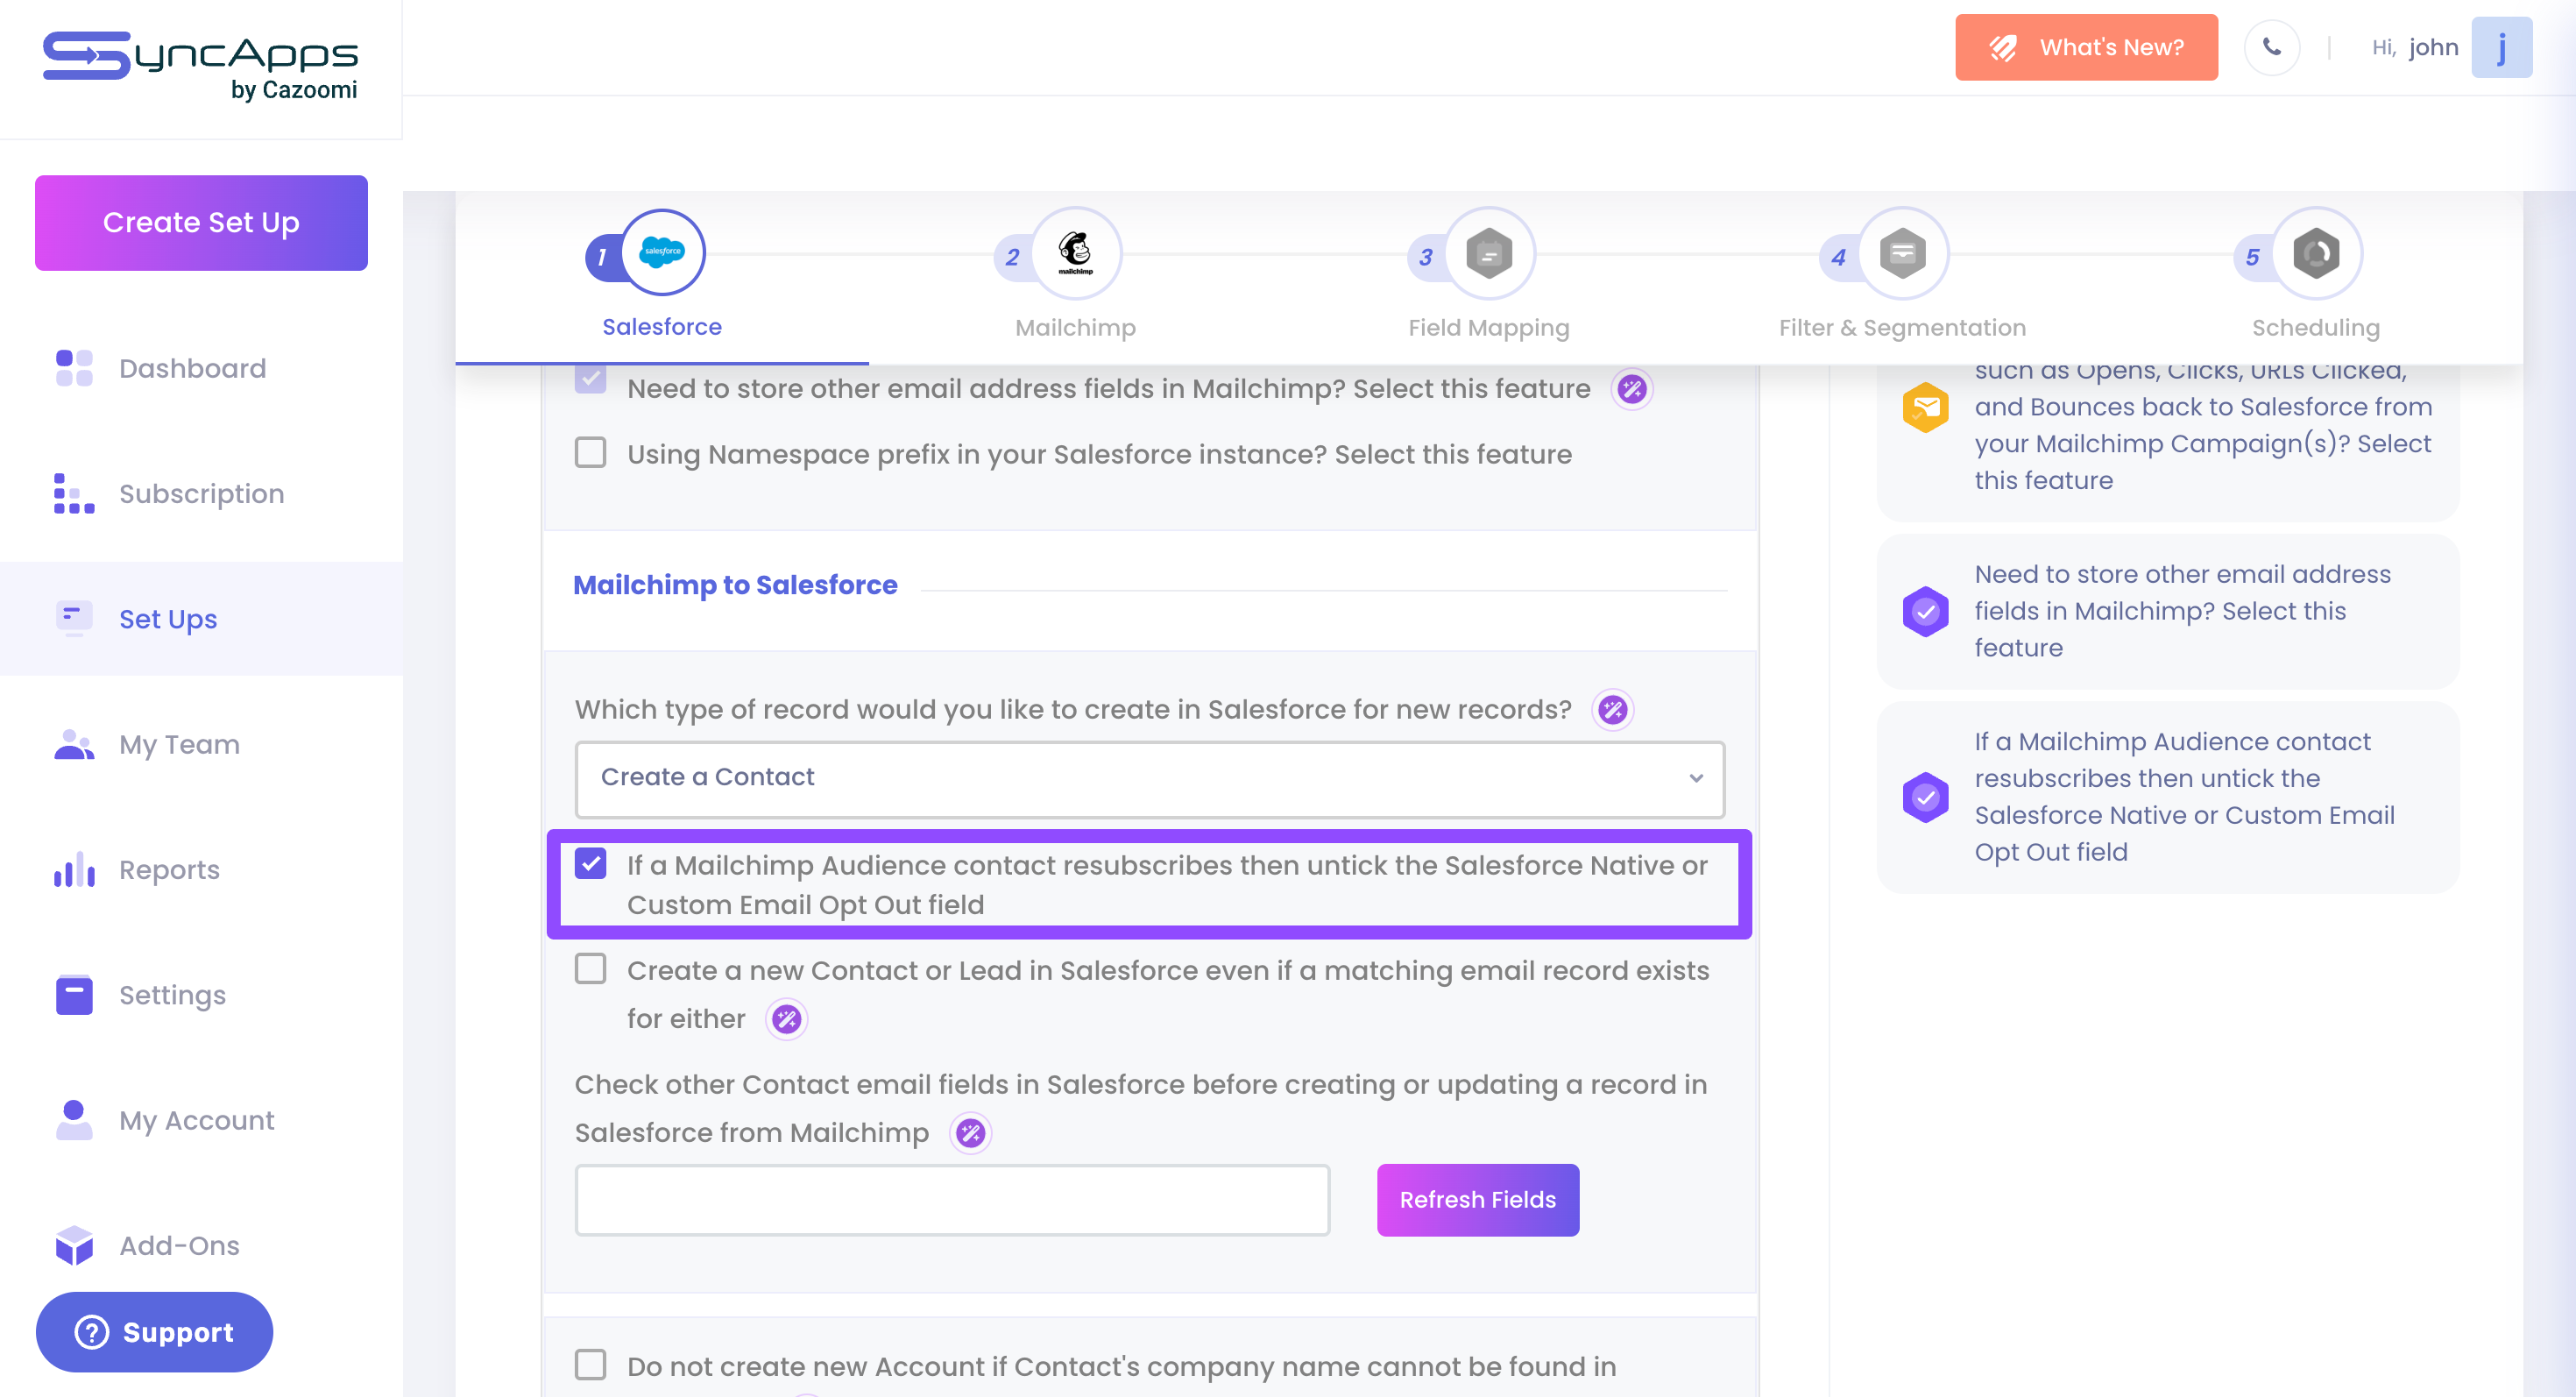This screenshot has width=2576, height=1397.
Task: Switch to the Scheduling step tab
Action: (2316, 277)
